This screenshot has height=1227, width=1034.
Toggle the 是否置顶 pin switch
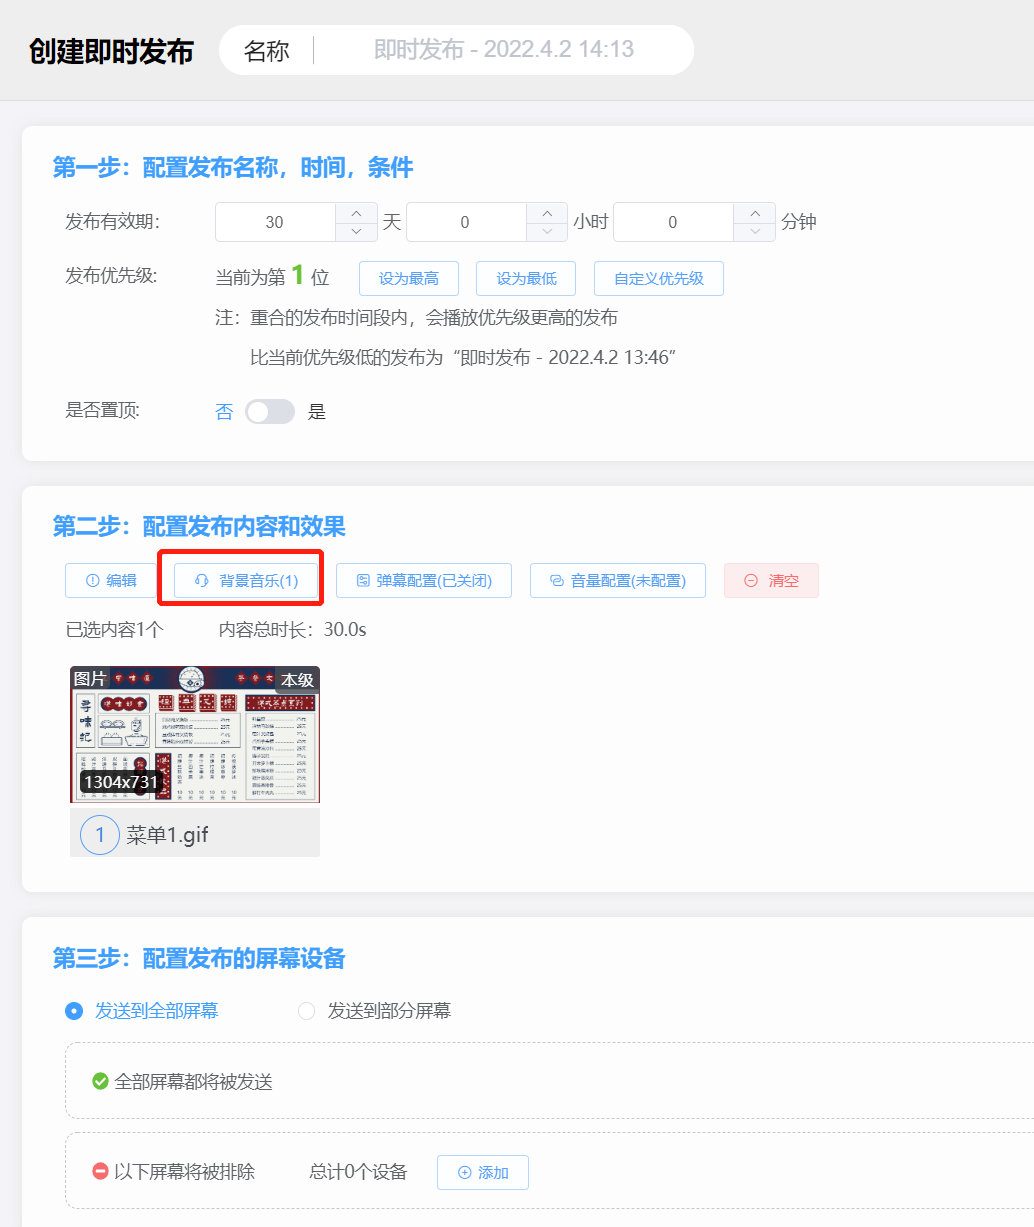click(x=270, y=412)
